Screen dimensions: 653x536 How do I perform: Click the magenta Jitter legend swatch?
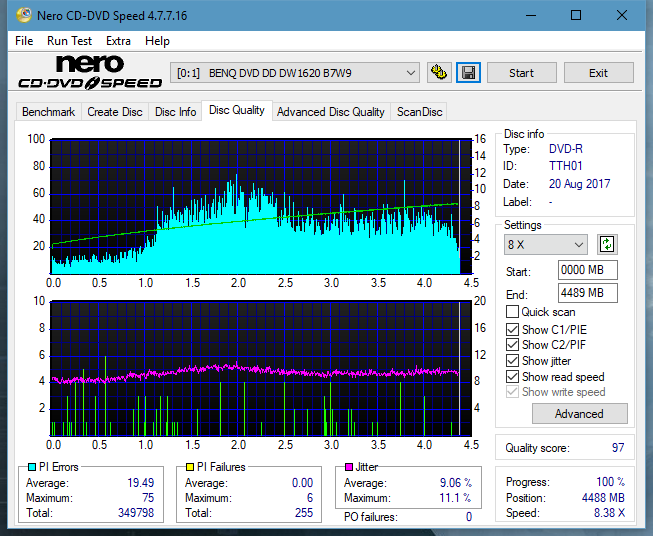coord(349,467)
